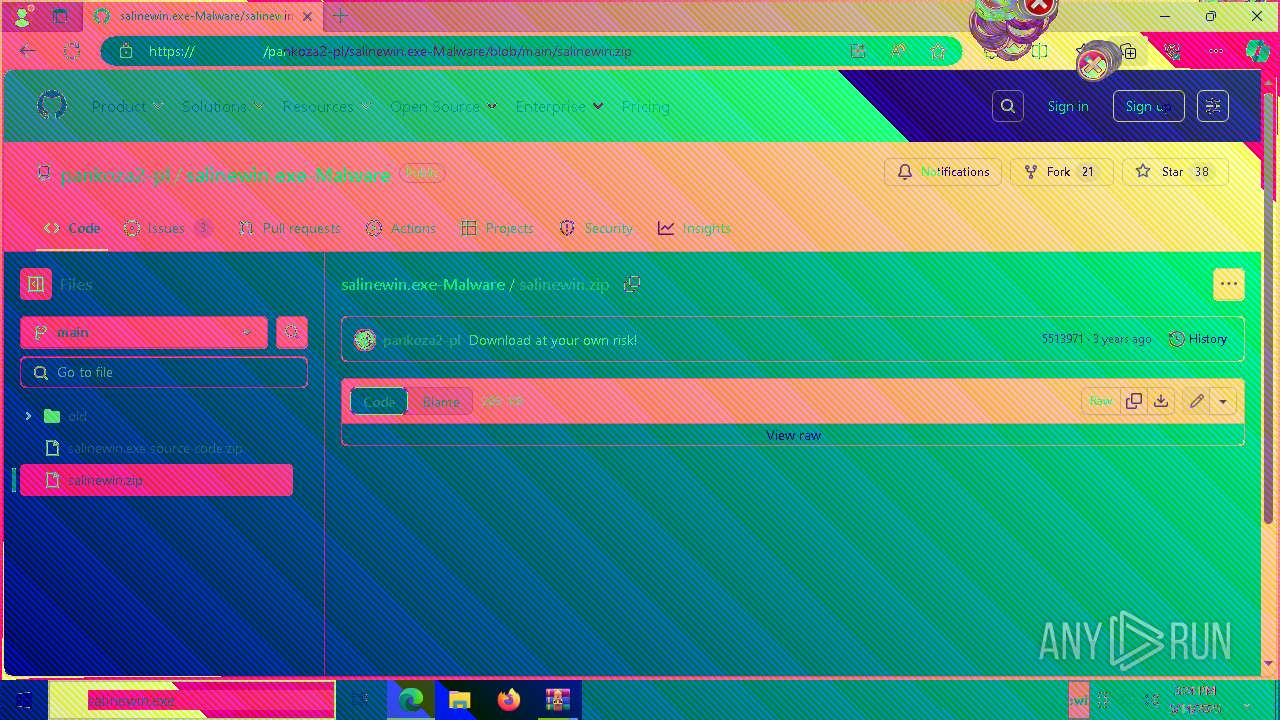Click the Notifications button
1280x720 pixels.
coord(943,172)
